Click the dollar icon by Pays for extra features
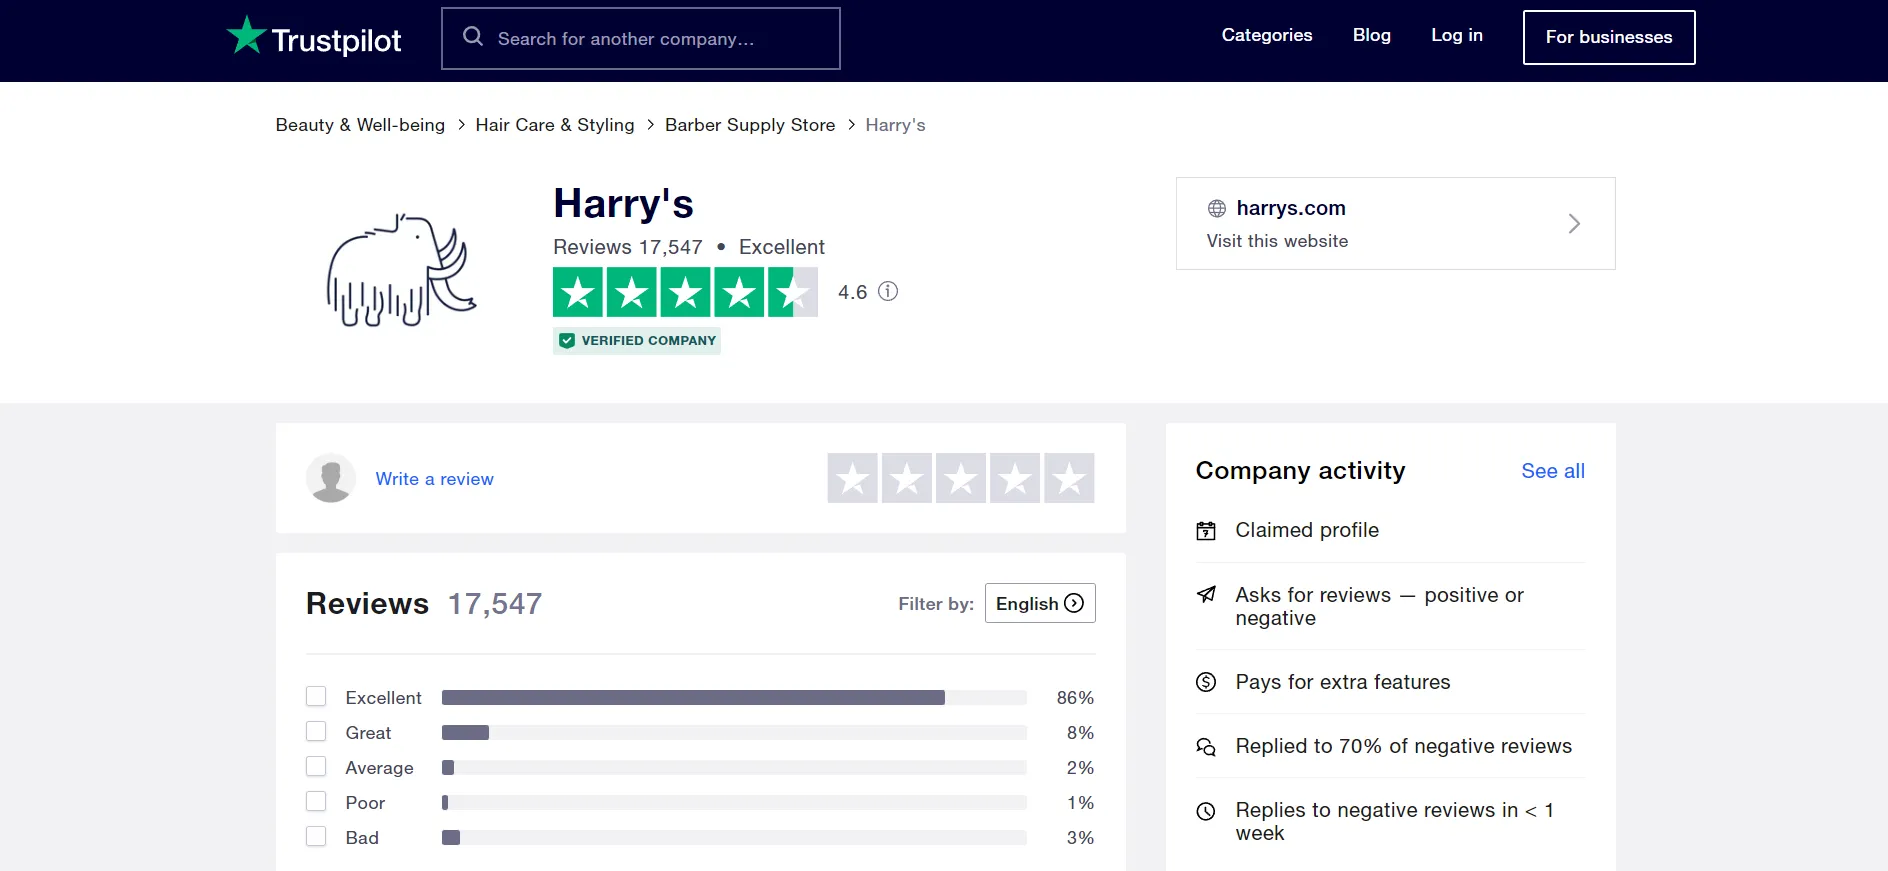Screen dimensions: 1888x871 (1206, 682)
